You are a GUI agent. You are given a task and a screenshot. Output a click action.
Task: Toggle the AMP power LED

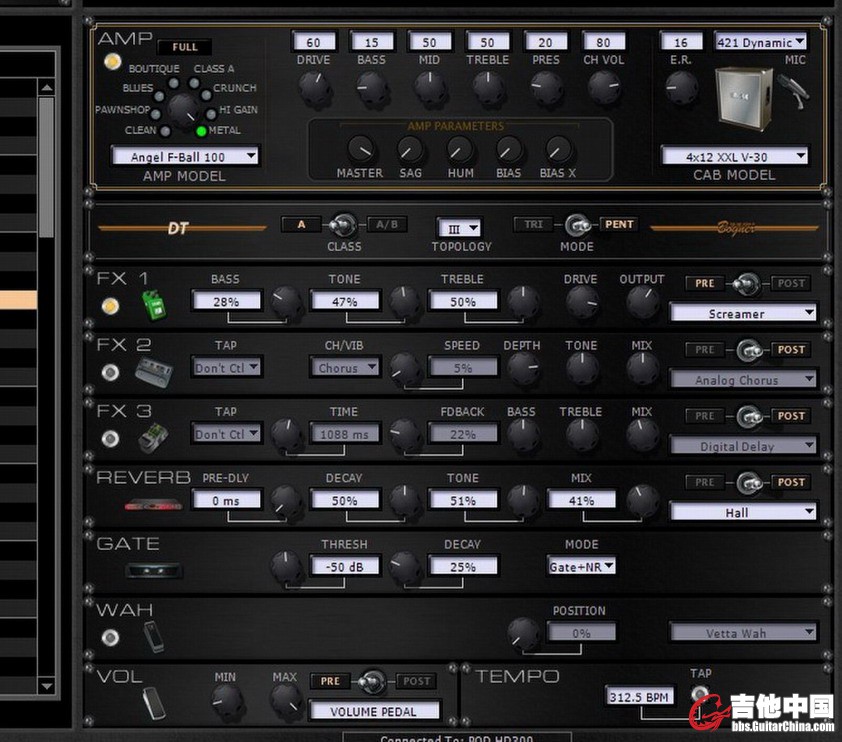click(x=112, y=62)
